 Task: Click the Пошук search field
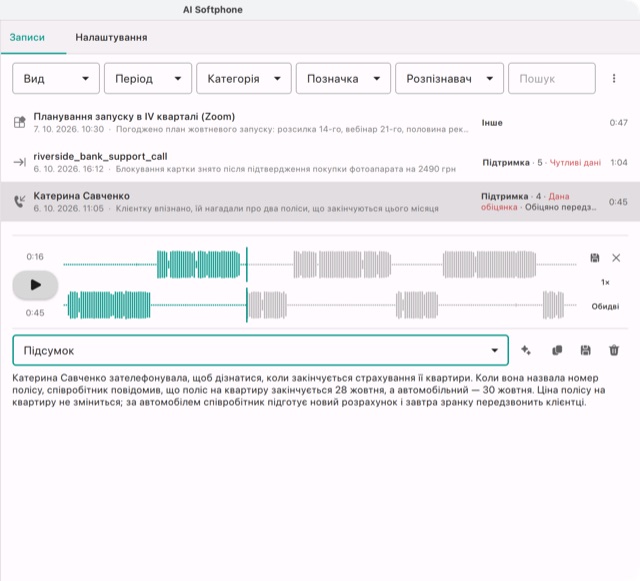tap(552, 78)
